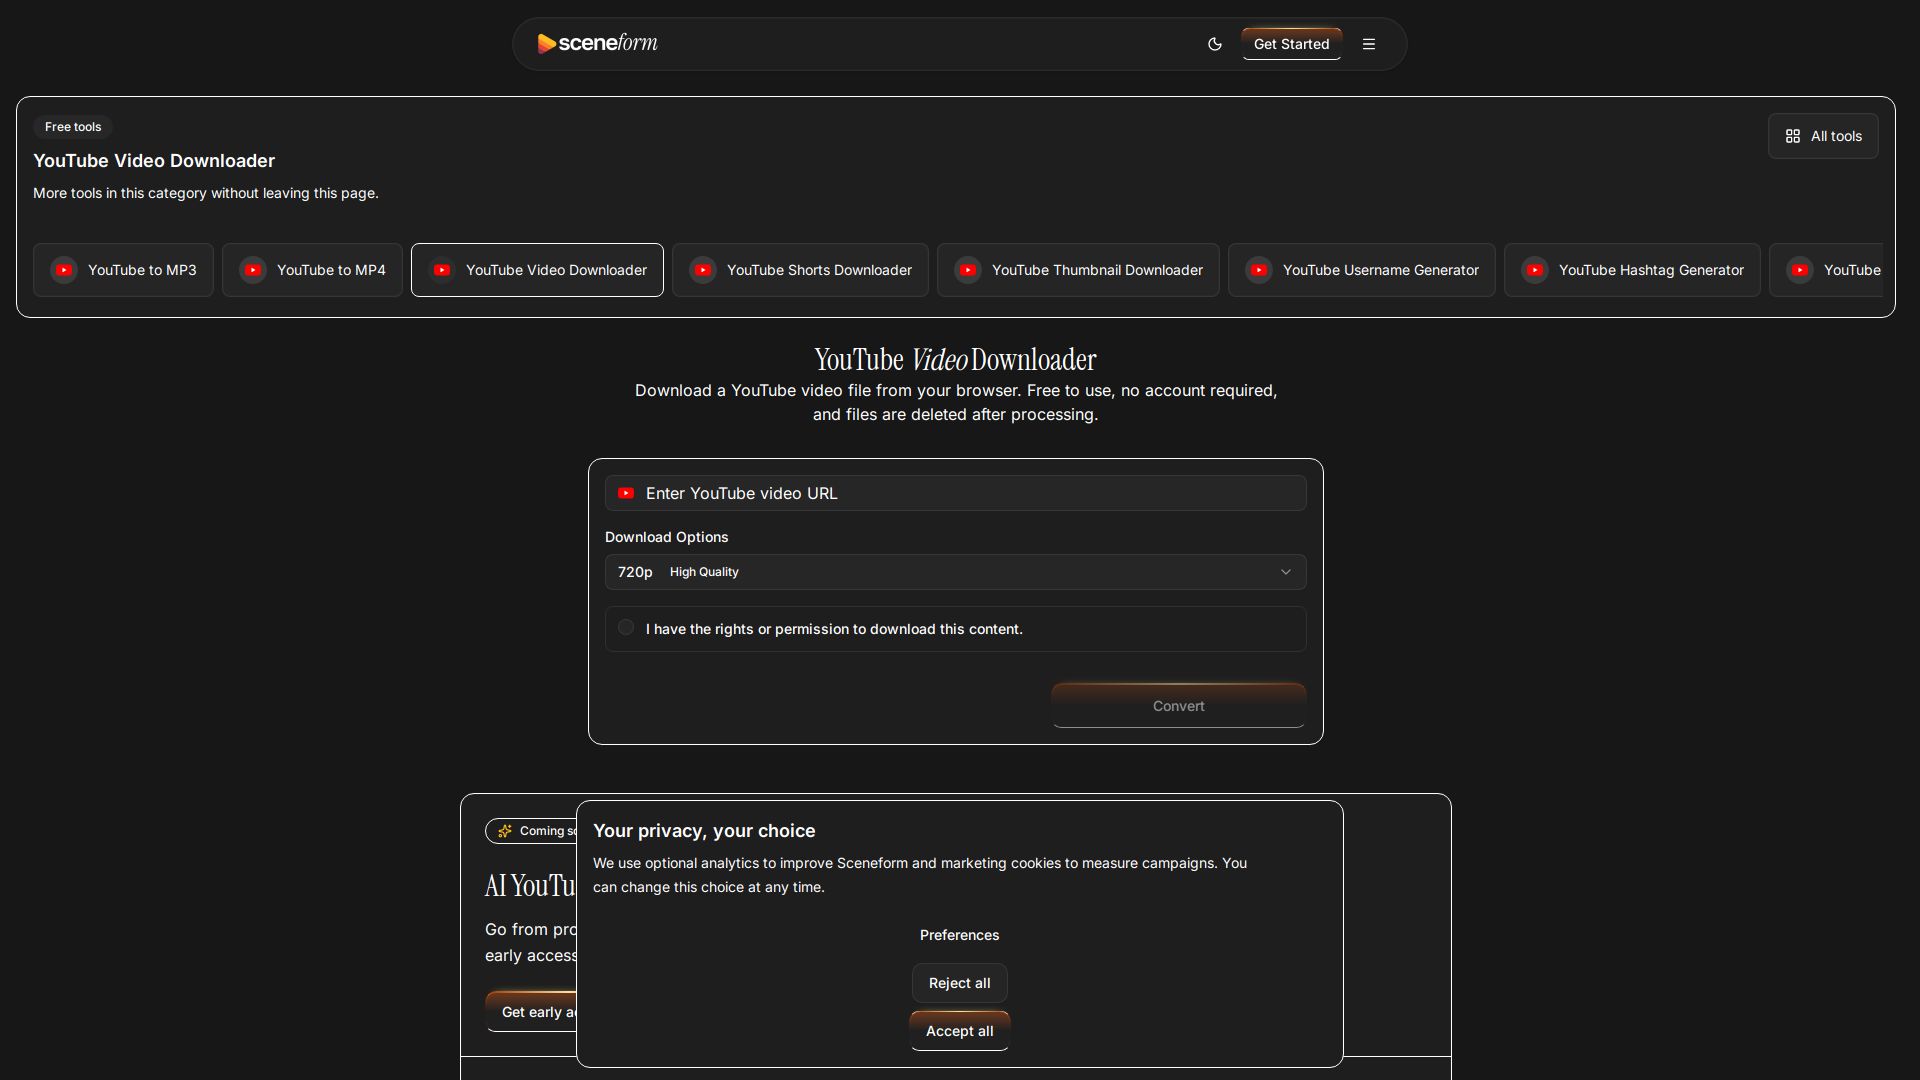Screen dimensions: 1920x1080
Task: Click 'Your privacy, your choice' heading
Action: (704, 831)
